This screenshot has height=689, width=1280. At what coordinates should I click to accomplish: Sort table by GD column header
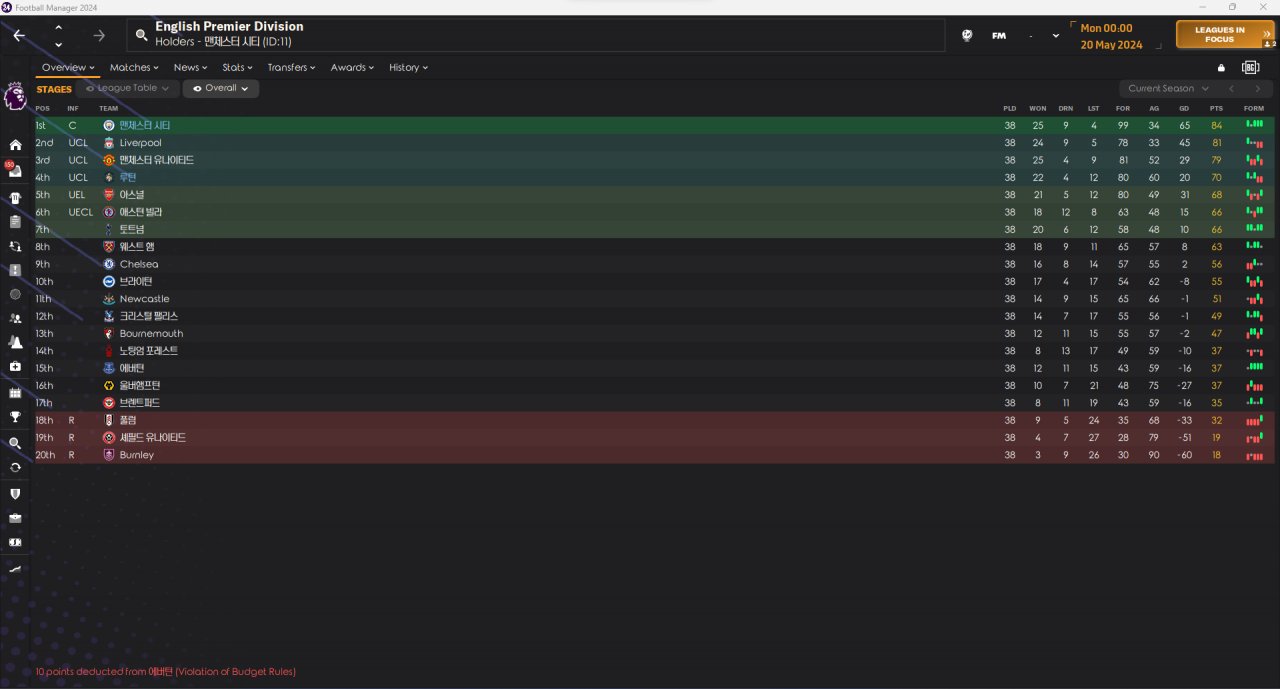1184,108
